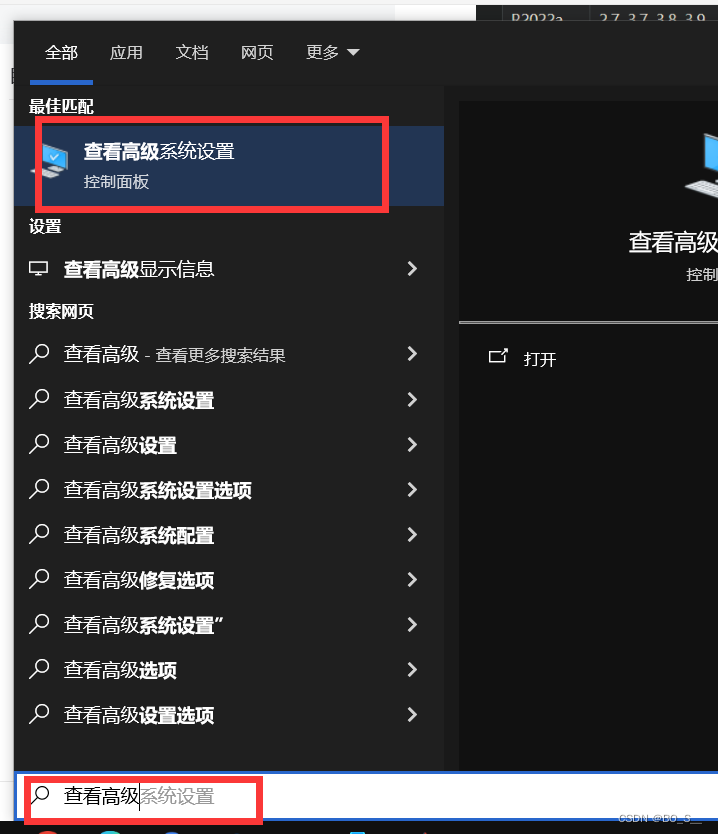Expand the chevron next to 查看高级选项
The height and width of the screenshot is (834, 718).
pyautogui.click(x=412, y=670)
